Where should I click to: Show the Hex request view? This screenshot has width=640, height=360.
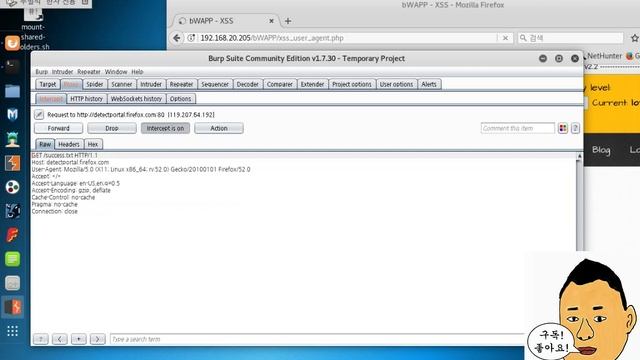(93, 144)
